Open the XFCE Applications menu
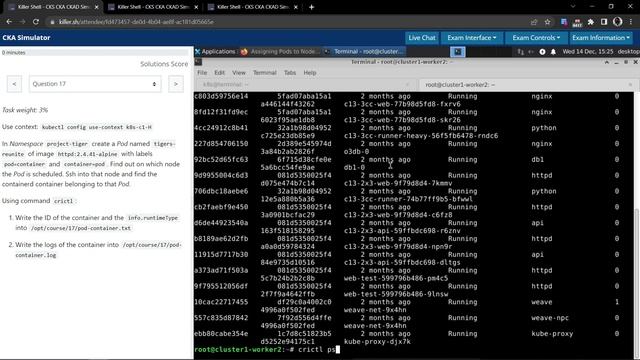Image resolution: width=640 pixels, height=360 pixels. (215, 51)
